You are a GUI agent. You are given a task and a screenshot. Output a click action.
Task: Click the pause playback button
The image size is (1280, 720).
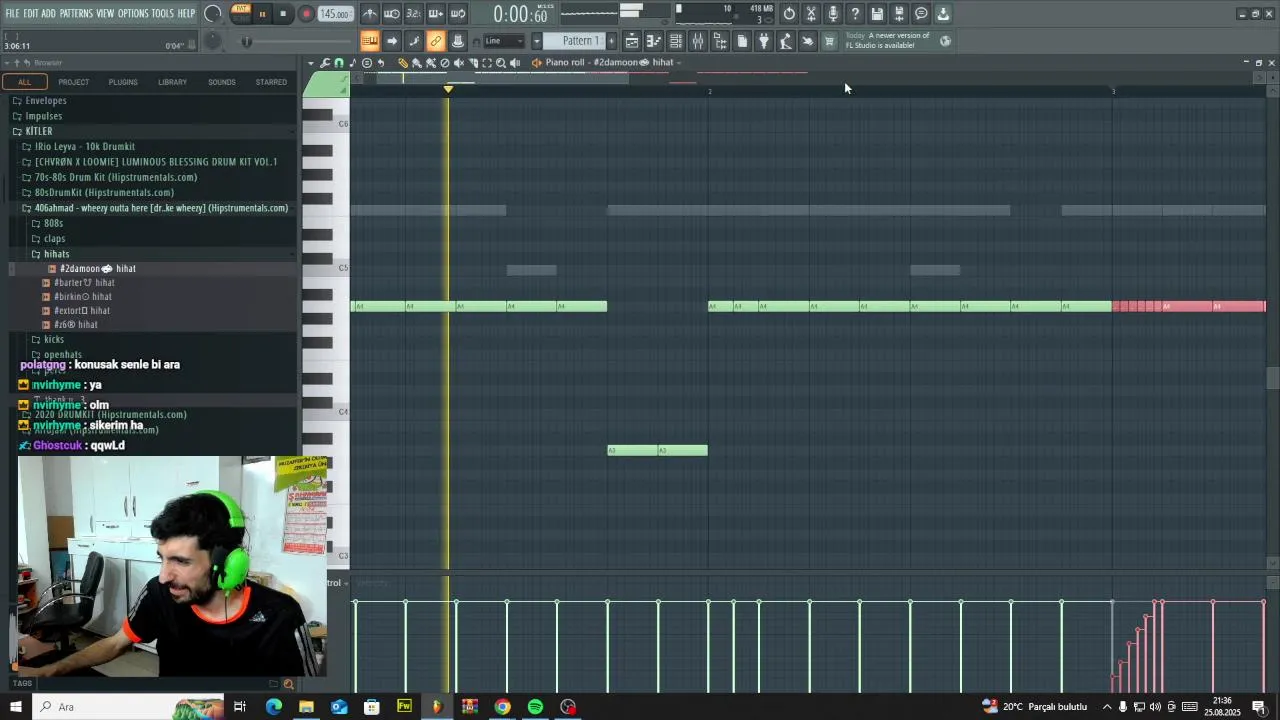tap(262, 14)
